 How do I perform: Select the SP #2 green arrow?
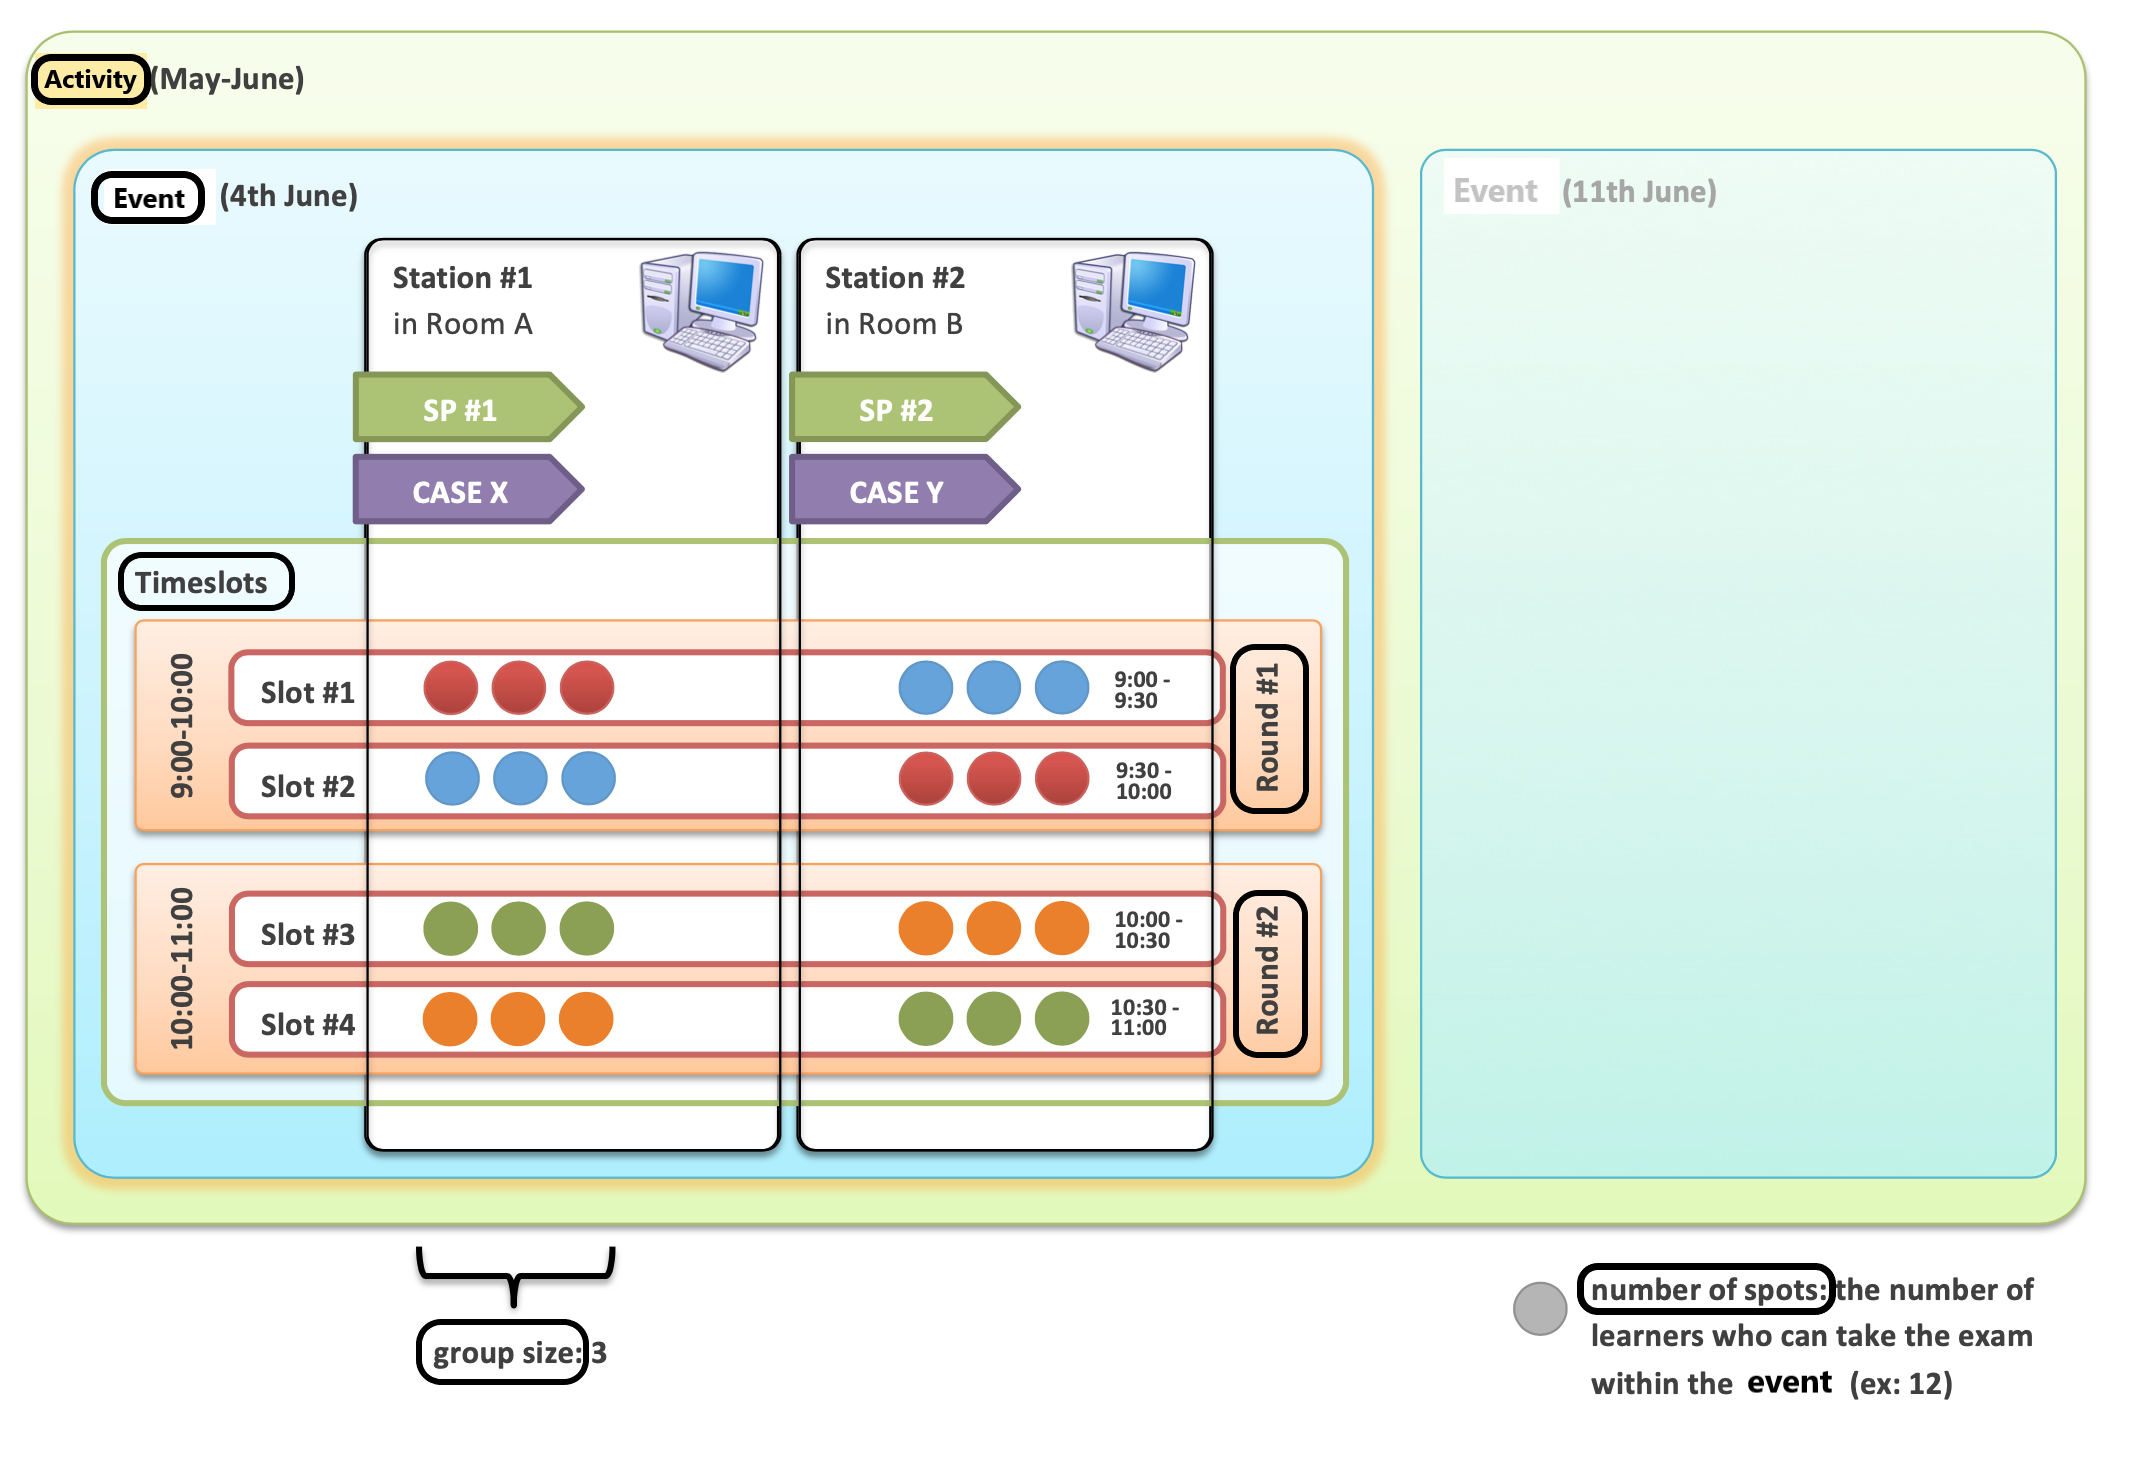pos(904,408)
